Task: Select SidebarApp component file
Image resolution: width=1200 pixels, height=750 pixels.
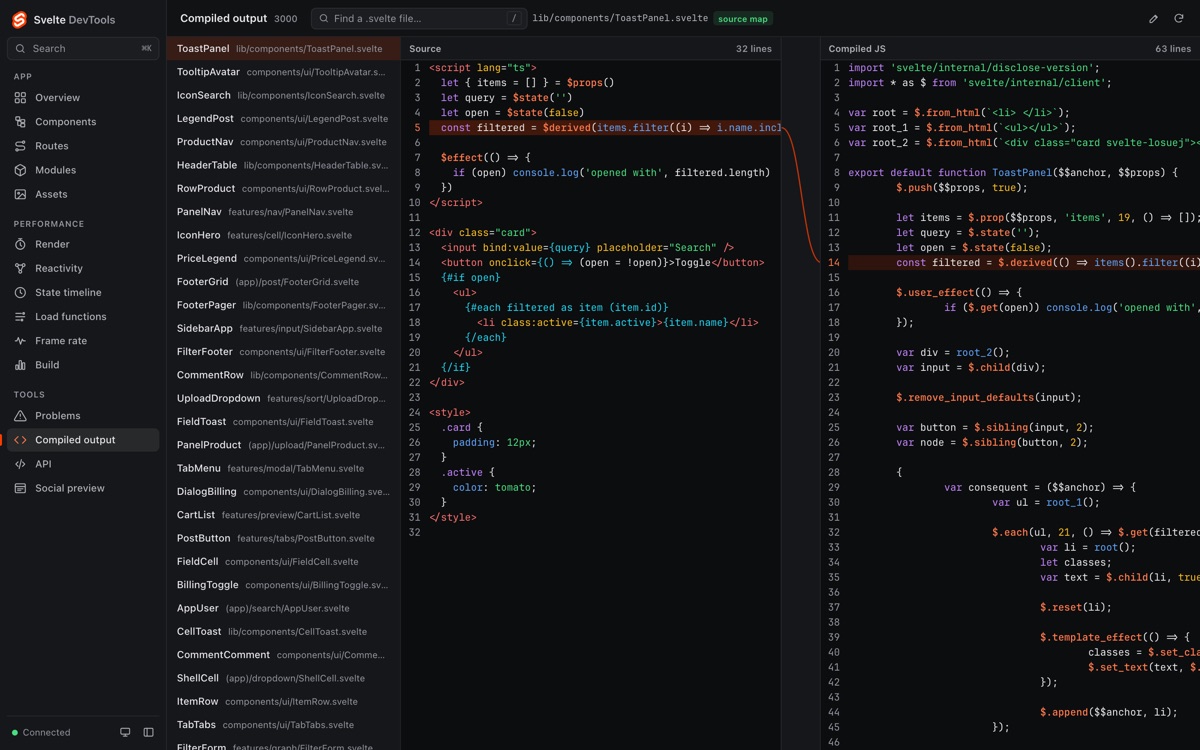Action: (283, 328)
